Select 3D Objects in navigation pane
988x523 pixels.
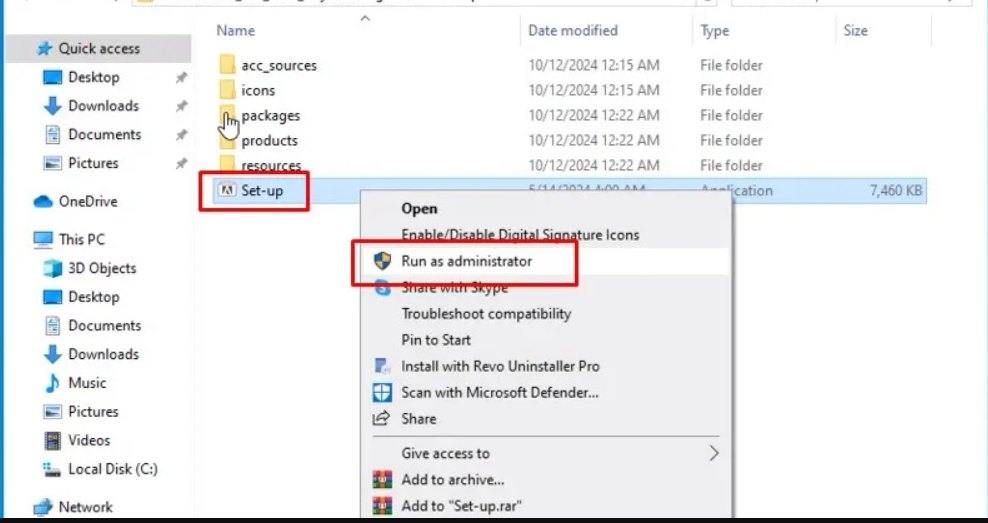pos(102,268)
